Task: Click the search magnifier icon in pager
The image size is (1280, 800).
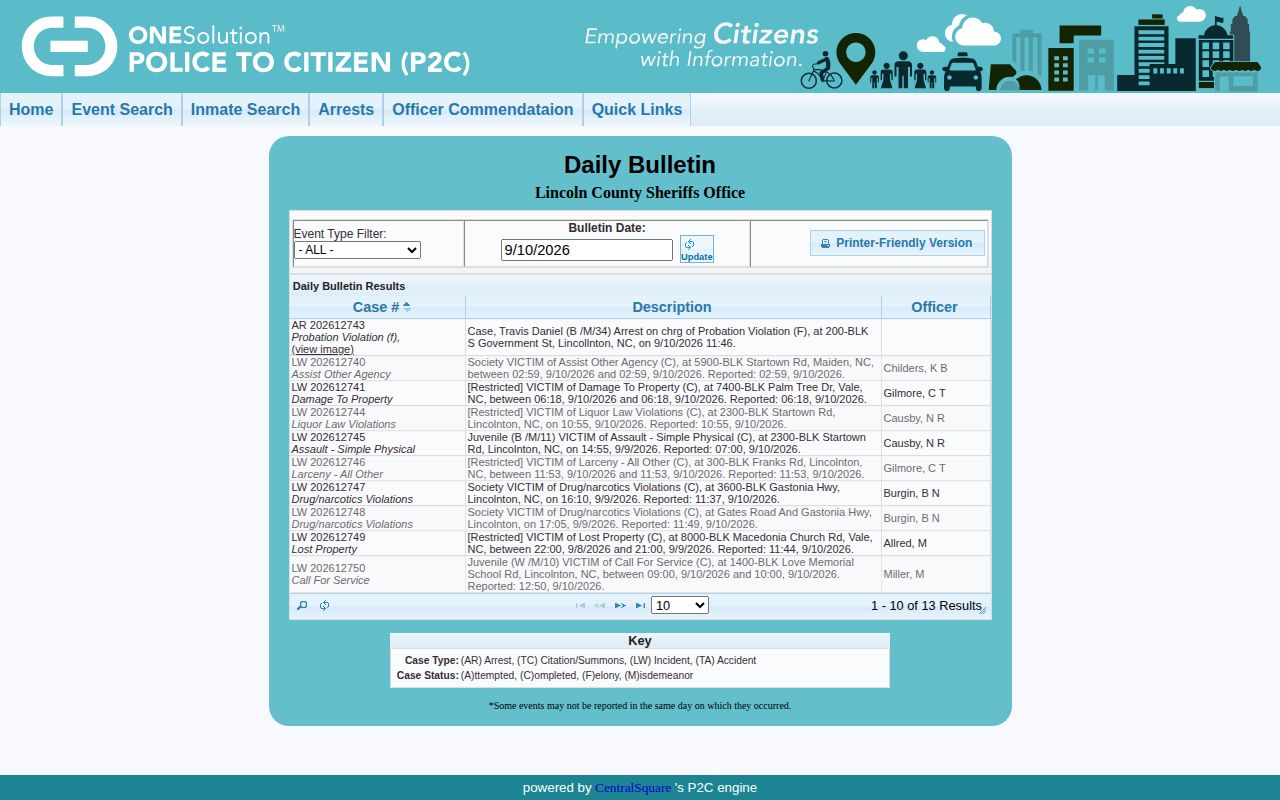Action: coord(302,605)
